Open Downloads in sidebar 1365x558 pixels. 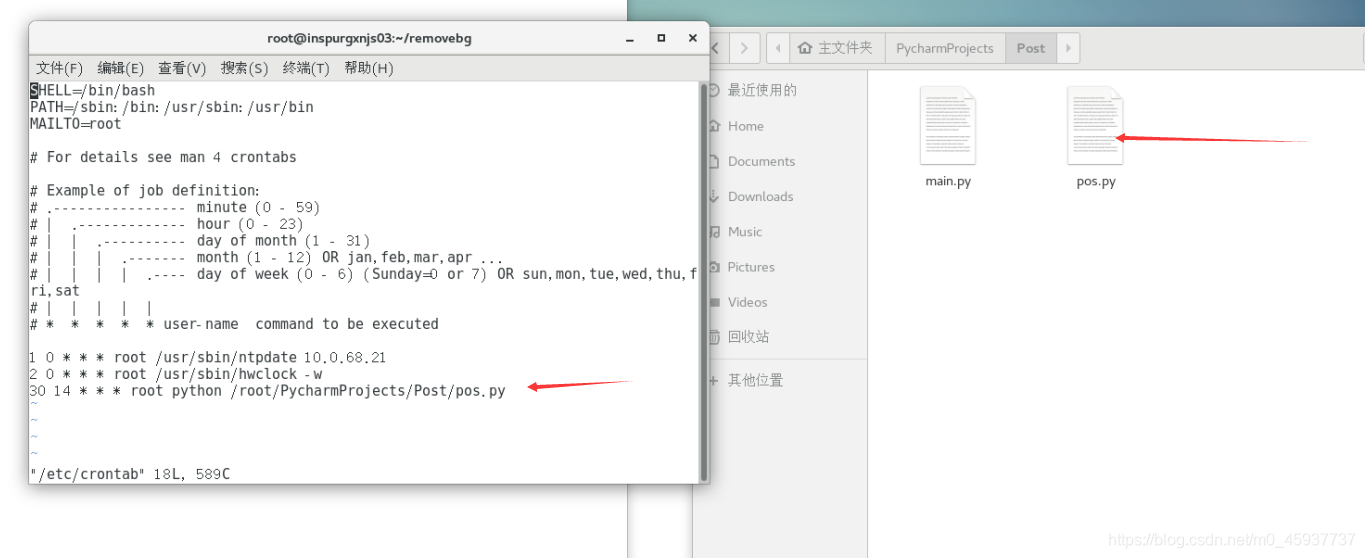pyautogui.click(x=760, y=196)
